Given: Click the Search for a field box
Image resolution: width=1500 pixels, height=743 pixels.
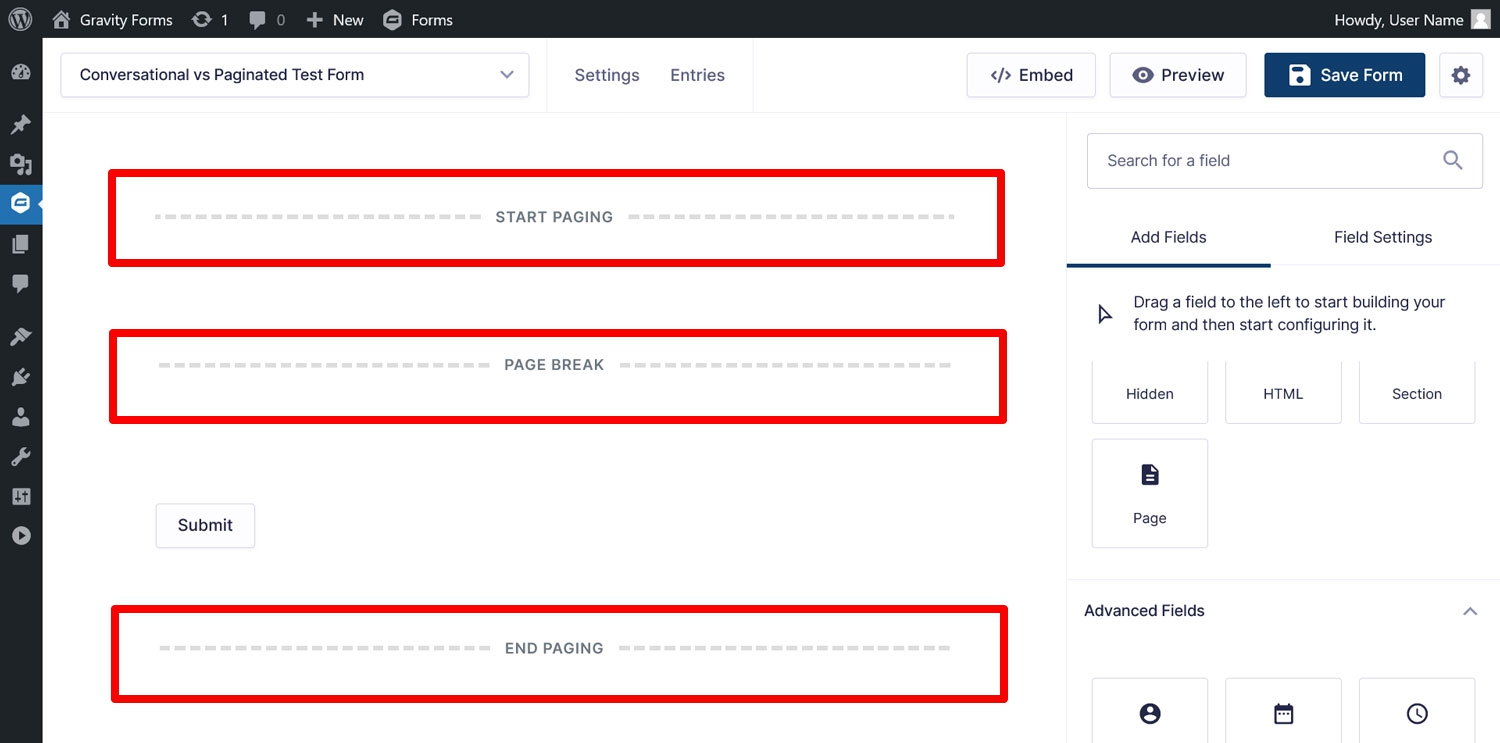Looking at the screenshot, I should coord(1285,160).
